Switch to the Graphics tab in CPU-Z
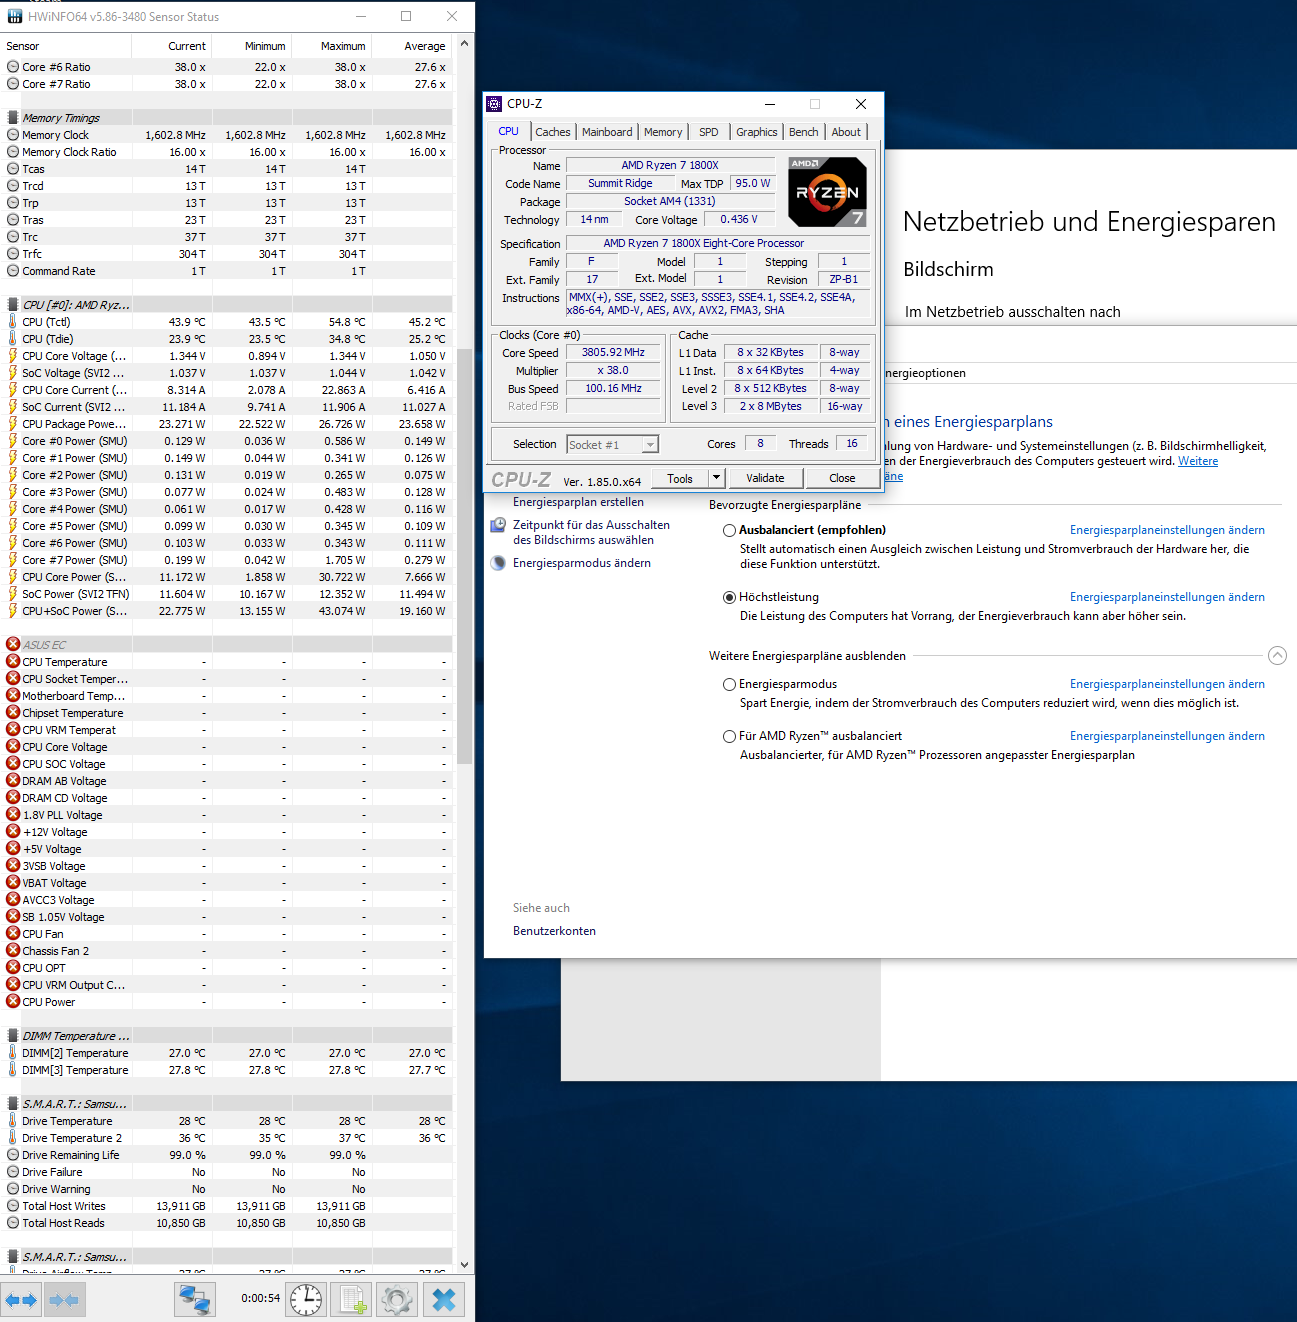The image size is (1297, 1322). pos(757,132)
